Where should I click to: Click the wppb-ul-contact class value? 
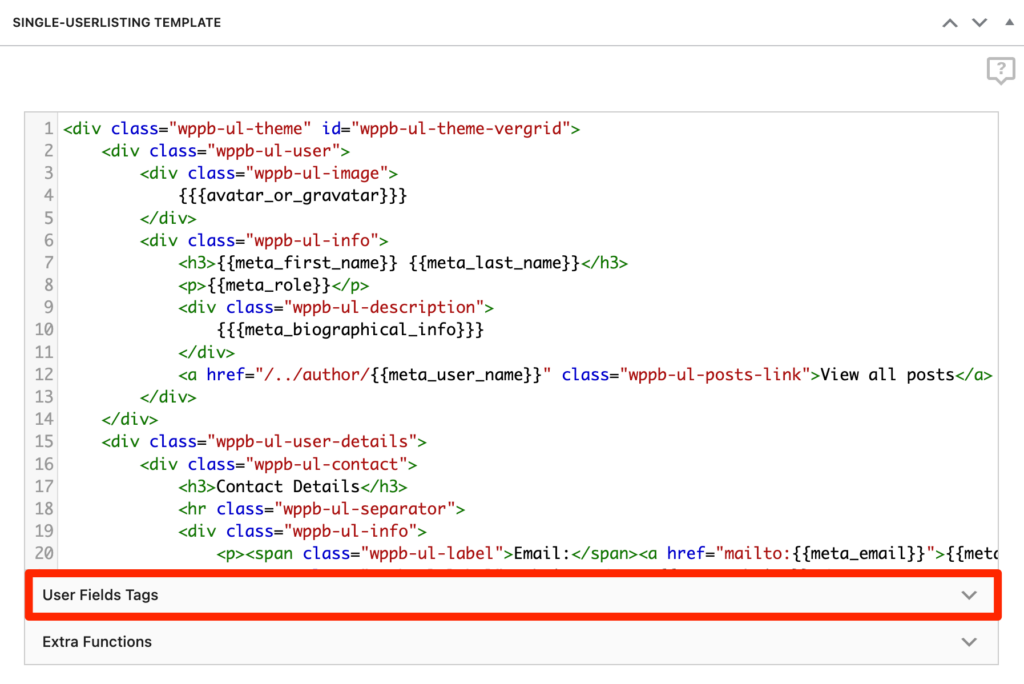coord(326,464)
